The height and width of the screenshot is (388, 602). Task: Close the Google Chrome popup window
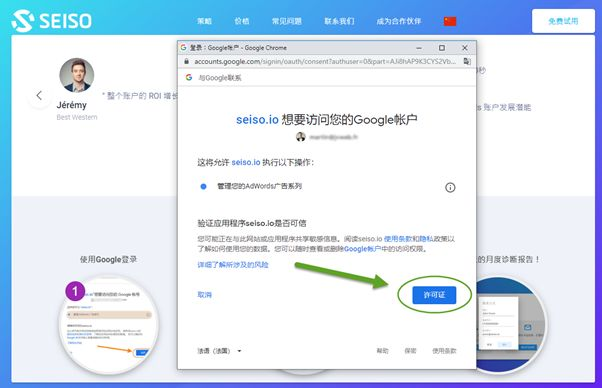(465, 48)
